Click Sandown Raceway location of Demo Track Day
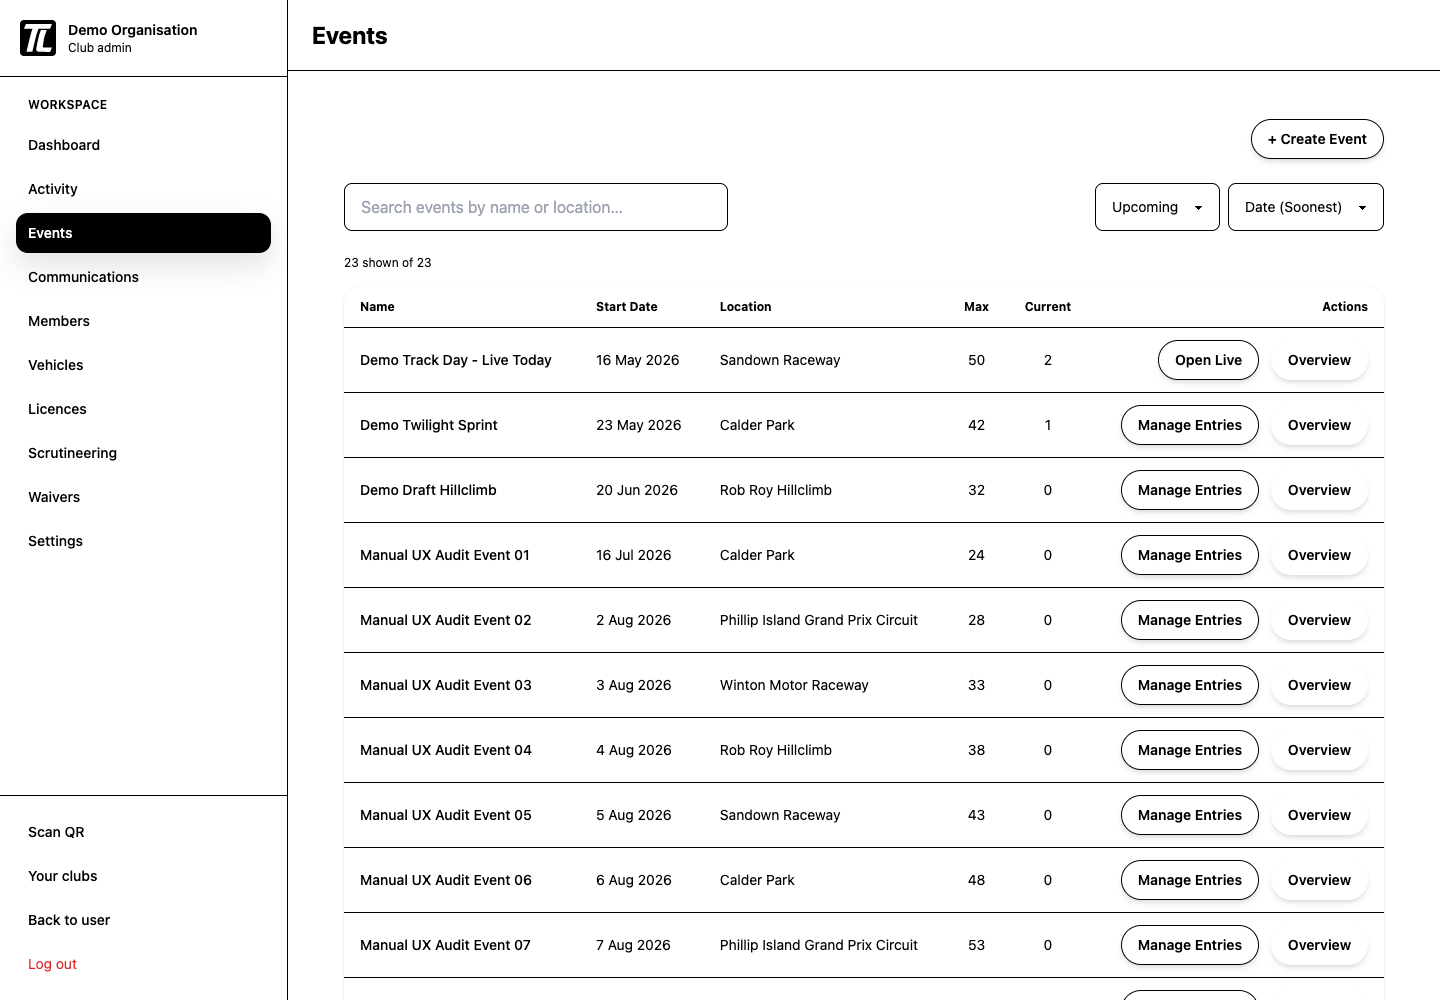The width and height of the screenshot is (1440, 1000). pos(780,360)
